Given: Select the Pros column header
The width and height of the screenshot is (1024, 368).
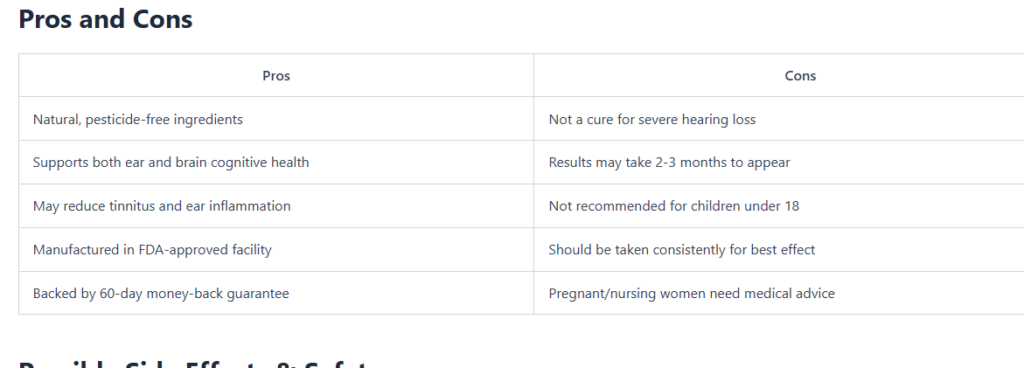Looking at the screenshot, I should (x=276, y=76).
